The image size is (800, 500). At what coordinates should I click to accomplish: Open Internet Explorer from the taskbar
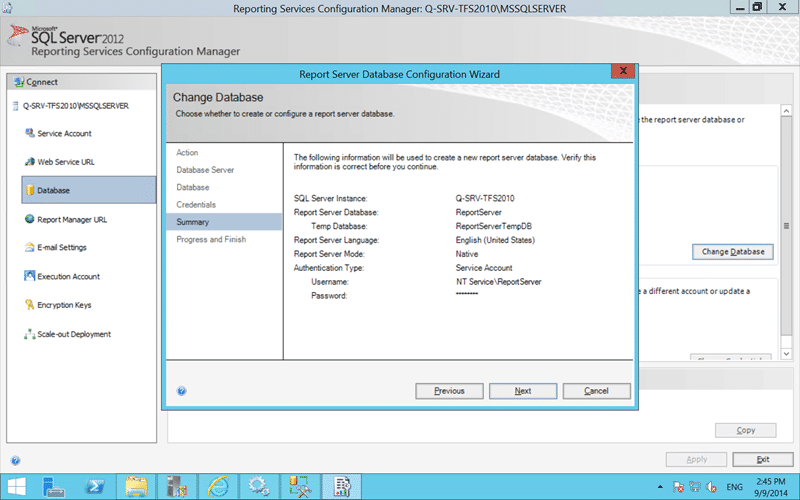[218, 487]
